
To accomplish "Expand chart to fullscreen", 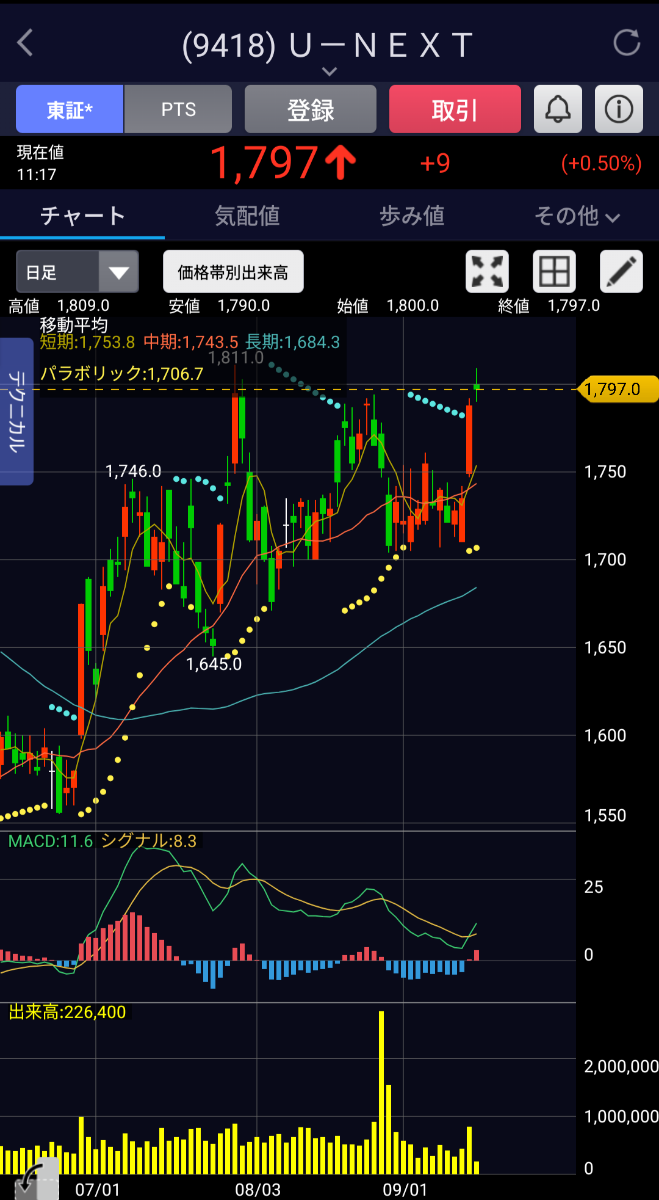I will (488, 271).
